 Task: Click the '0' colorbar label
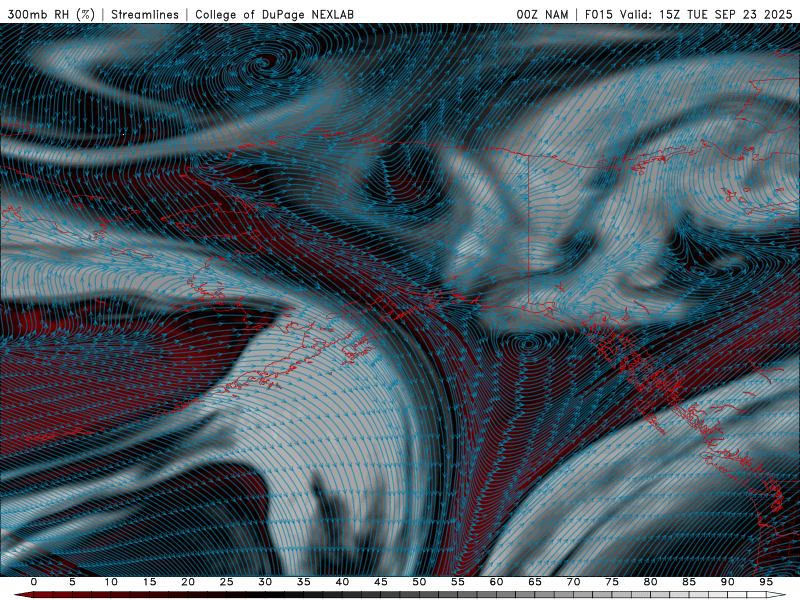pyautogui.click(x=34, y=582)
